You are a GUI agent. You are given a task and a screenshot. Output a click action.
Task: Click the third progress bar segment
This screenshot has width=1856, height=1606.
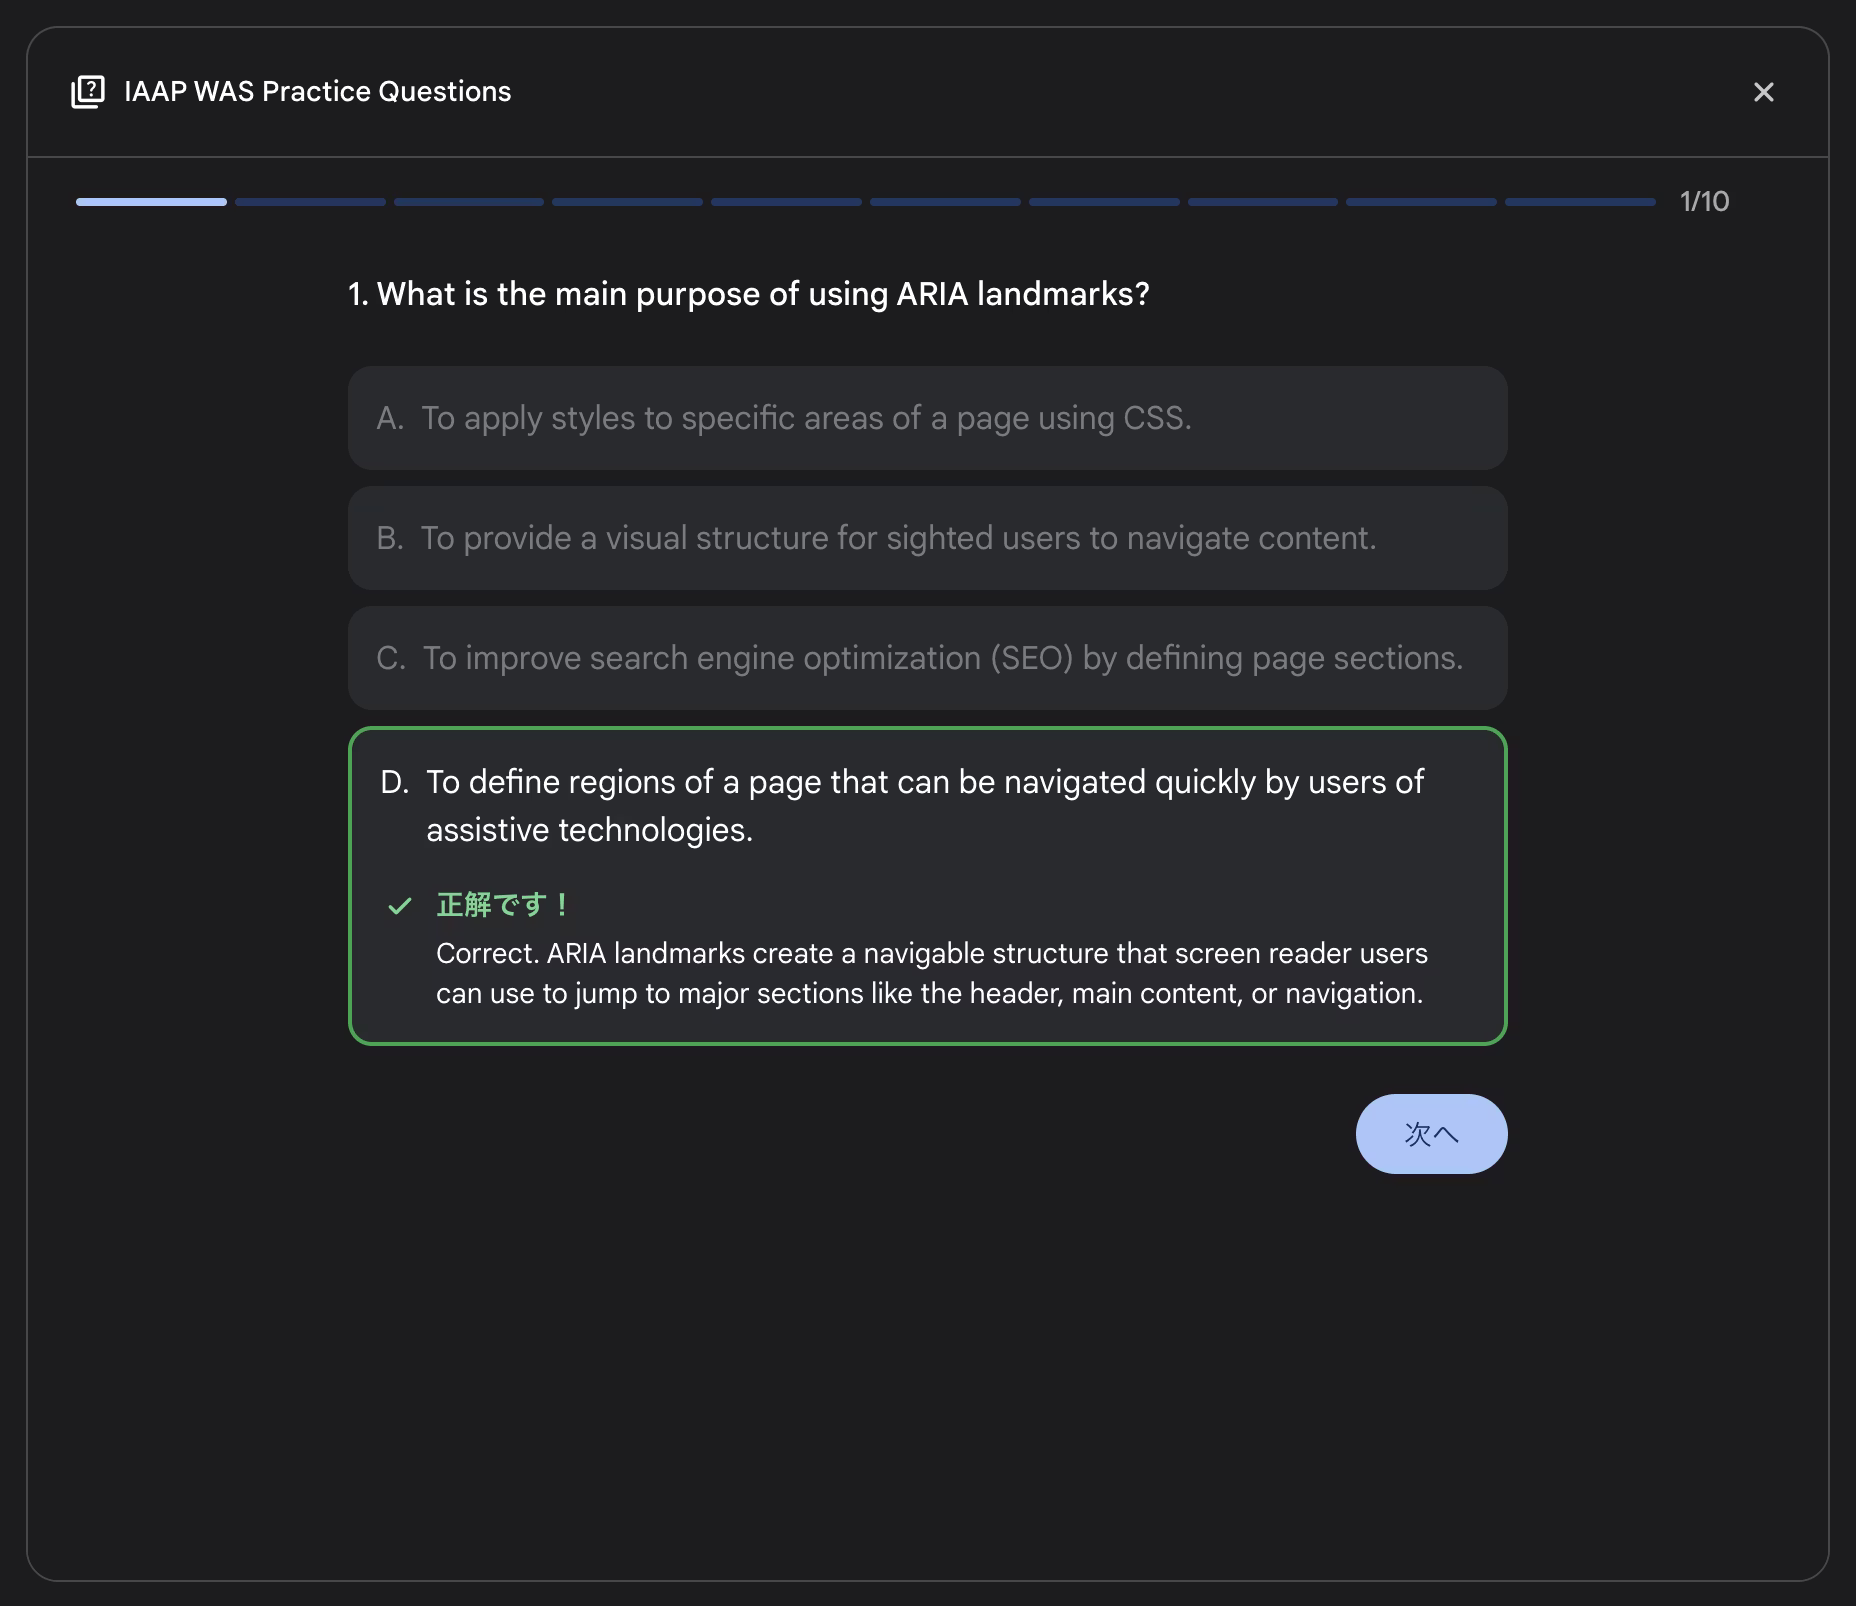coord(469,202)
